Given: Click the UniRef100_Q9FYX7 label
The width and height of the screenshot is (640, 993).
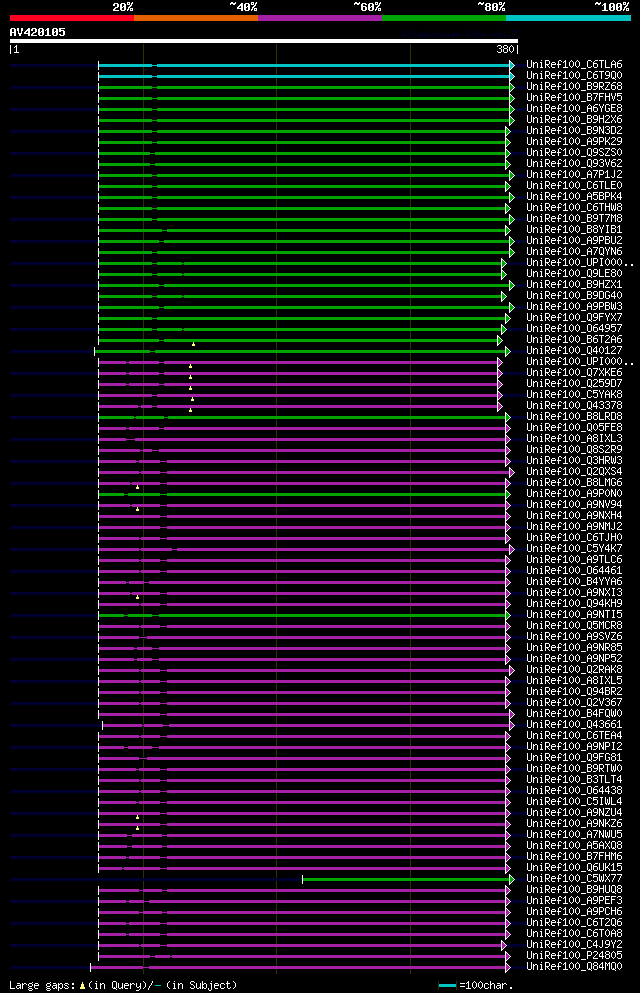Looking at the screenshot, I should (574, 317).
